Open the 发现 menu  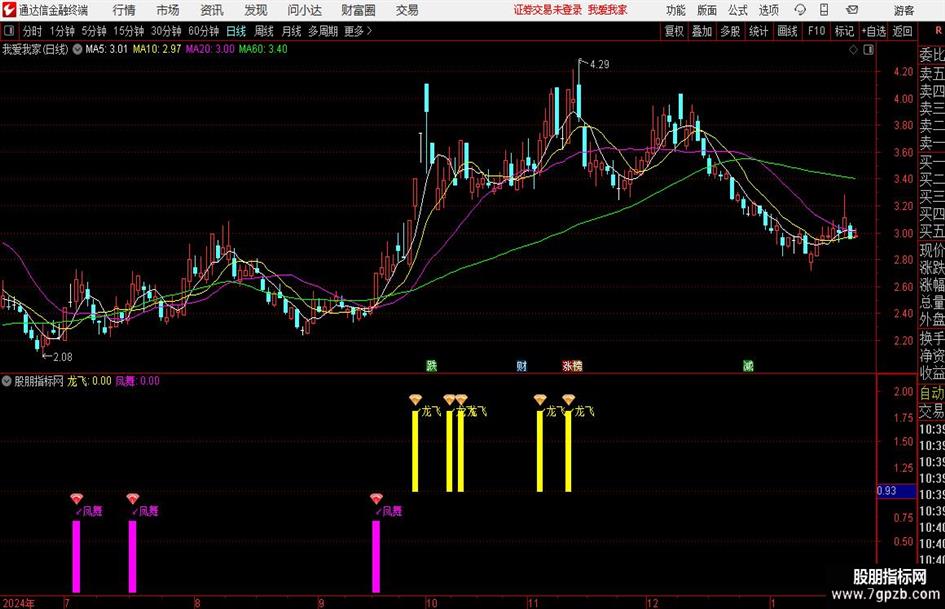click(256, 10)
